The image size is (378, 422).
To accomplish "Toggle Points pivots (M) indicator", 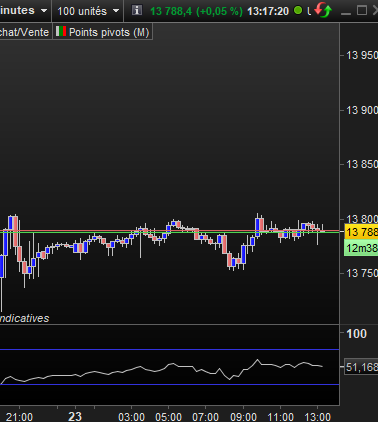I will pos(103,32).
